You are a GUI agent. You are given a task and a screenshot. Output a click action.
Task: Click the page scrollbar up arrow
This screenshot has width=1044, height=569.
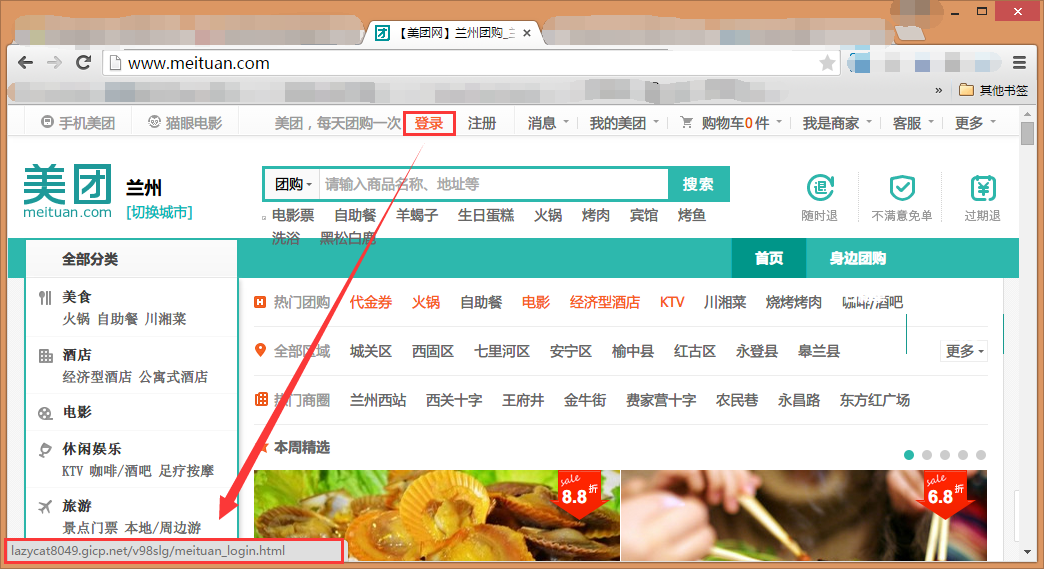click(1028, 114)
